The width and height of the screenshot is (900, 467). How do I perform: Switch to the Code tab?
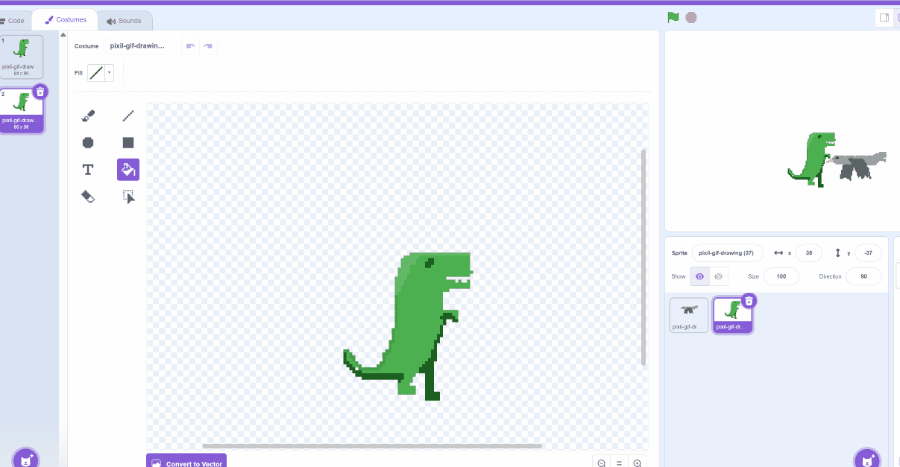(x=13, y=21)
